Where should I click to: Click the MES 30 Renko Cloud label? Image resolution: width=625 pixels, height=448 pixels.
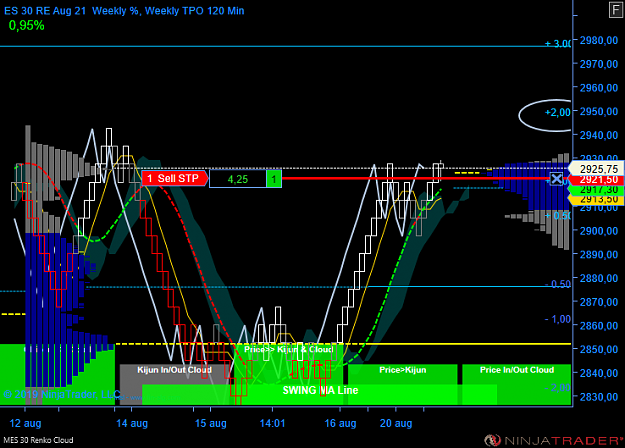(x=38, y=440)
